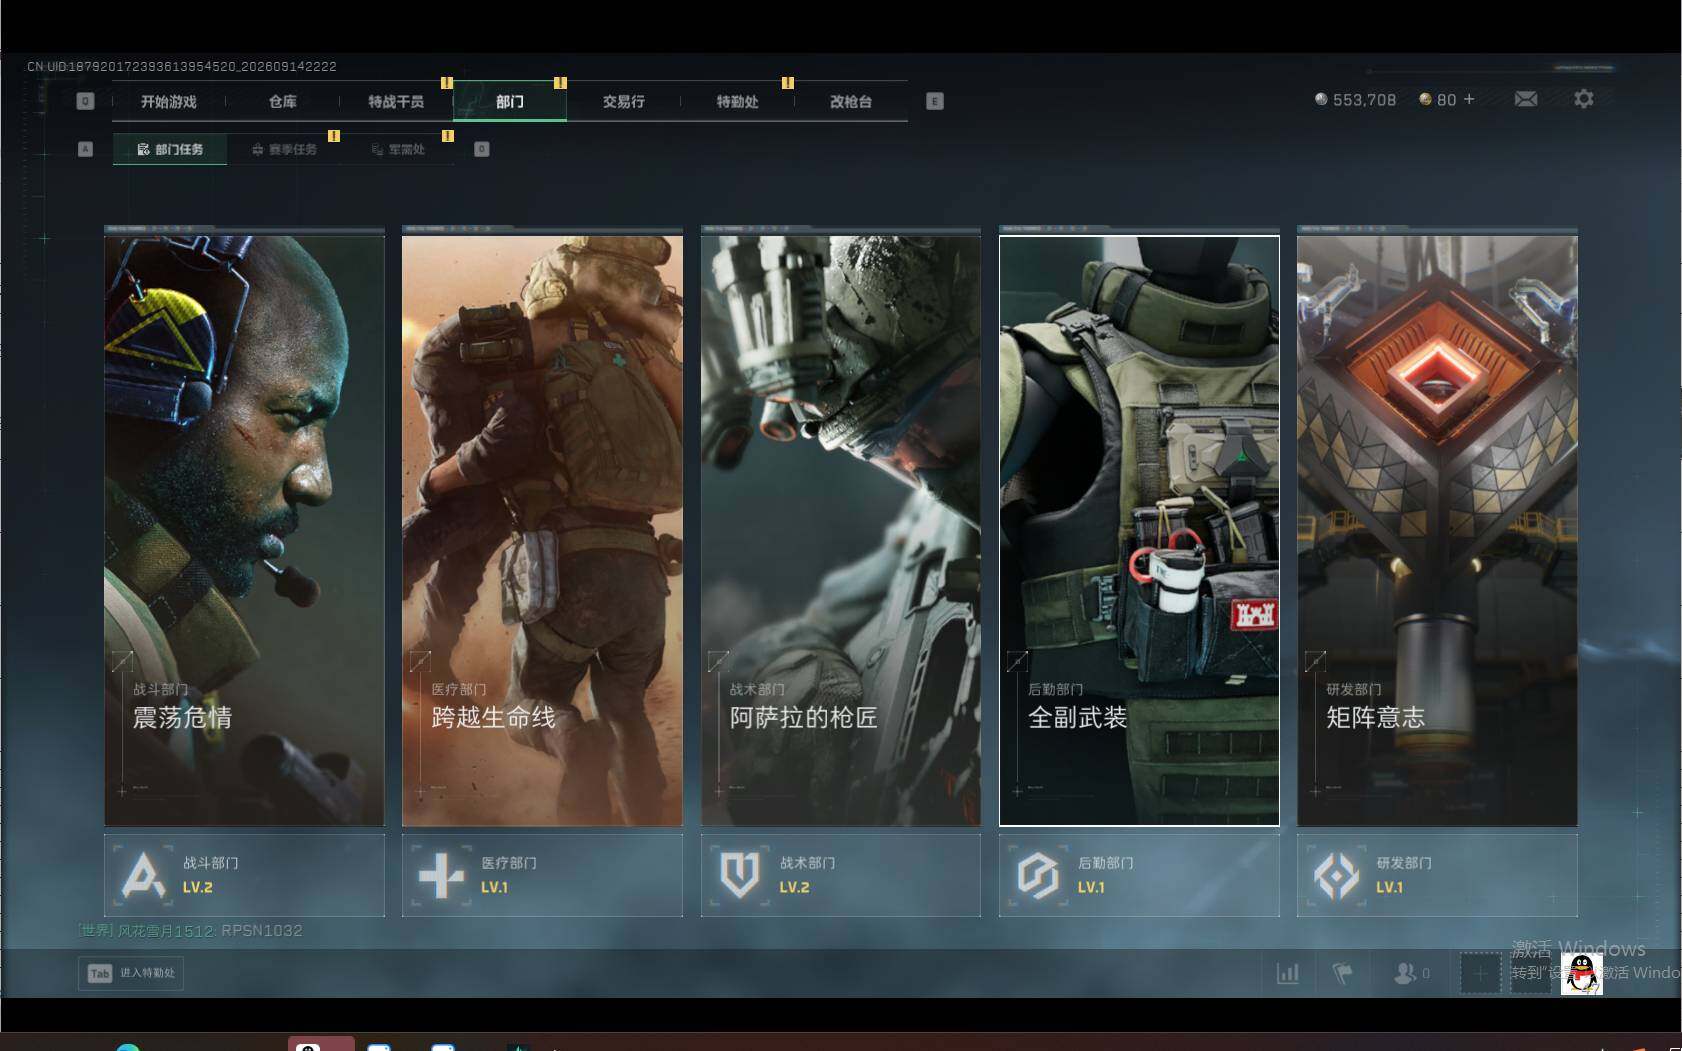The width and height of the screenshot is (1682, 1051).
Task: Click the logistics department hexagon icon
Action: pos(1038,875)
